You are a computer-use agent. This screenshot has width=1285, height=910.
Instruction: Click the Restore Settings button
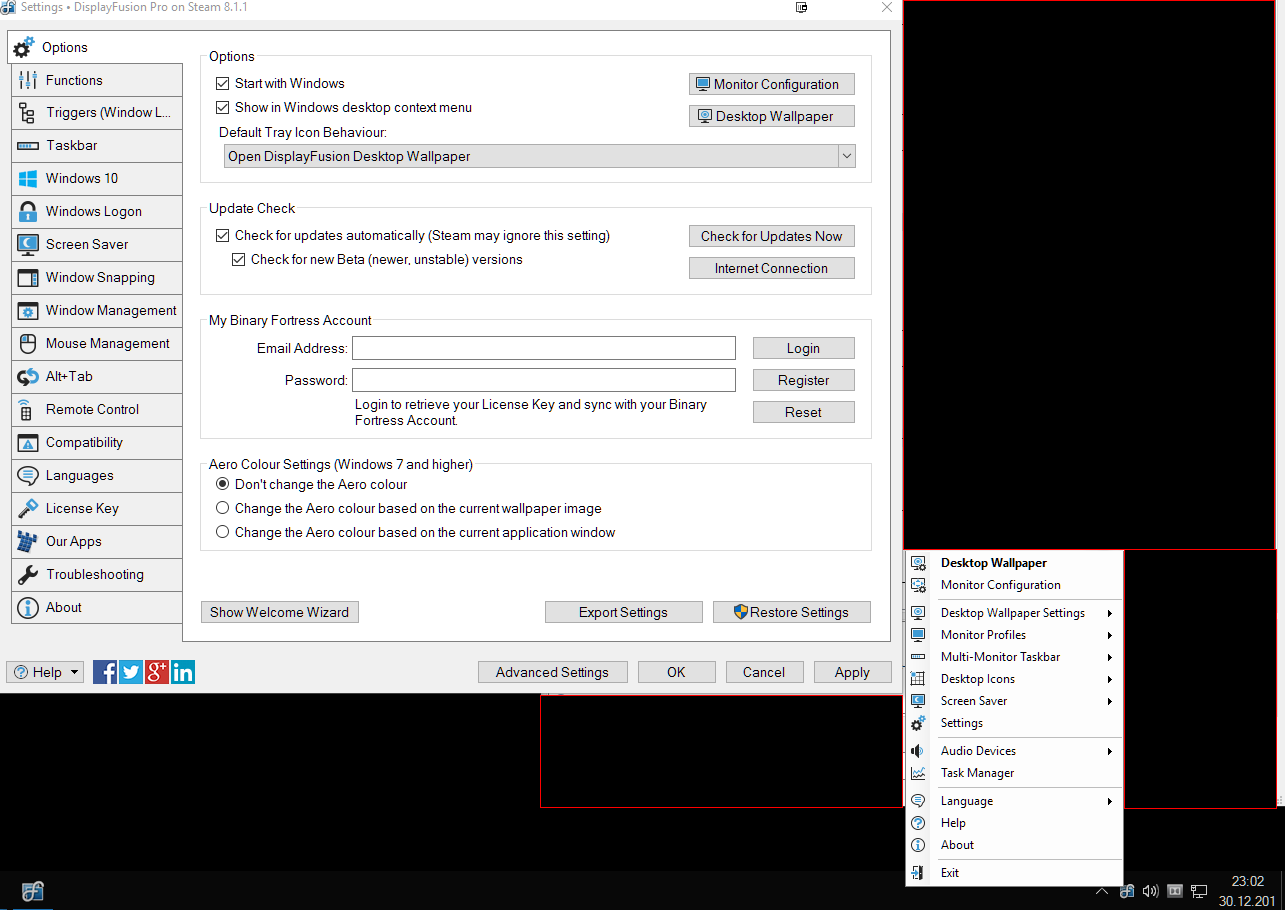click(x=792, y=612)
